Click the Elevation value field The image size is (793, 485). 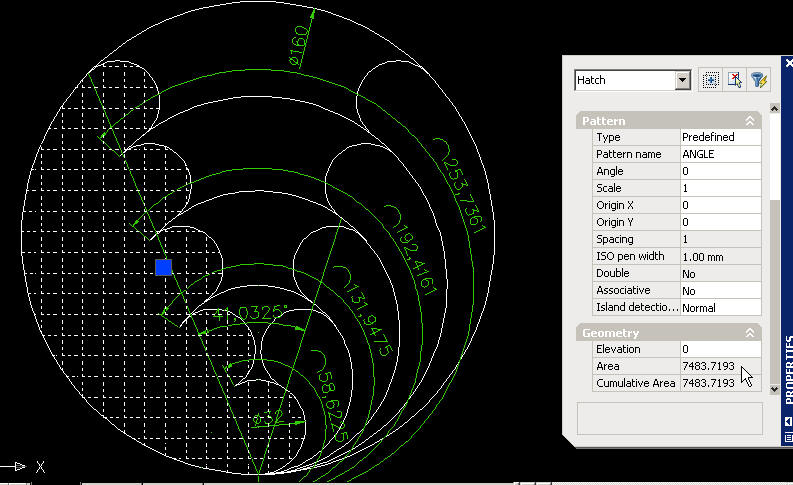[x=720, y=349]
